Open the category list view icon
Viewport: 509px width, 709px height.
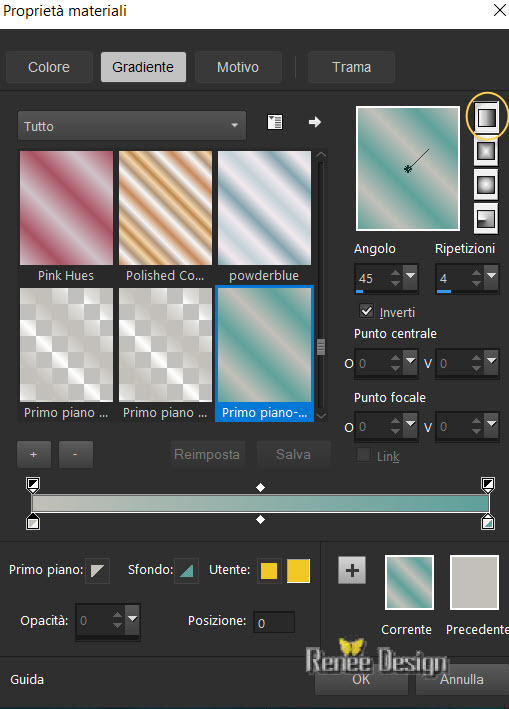pyautogui.click(x=275, y=122)
